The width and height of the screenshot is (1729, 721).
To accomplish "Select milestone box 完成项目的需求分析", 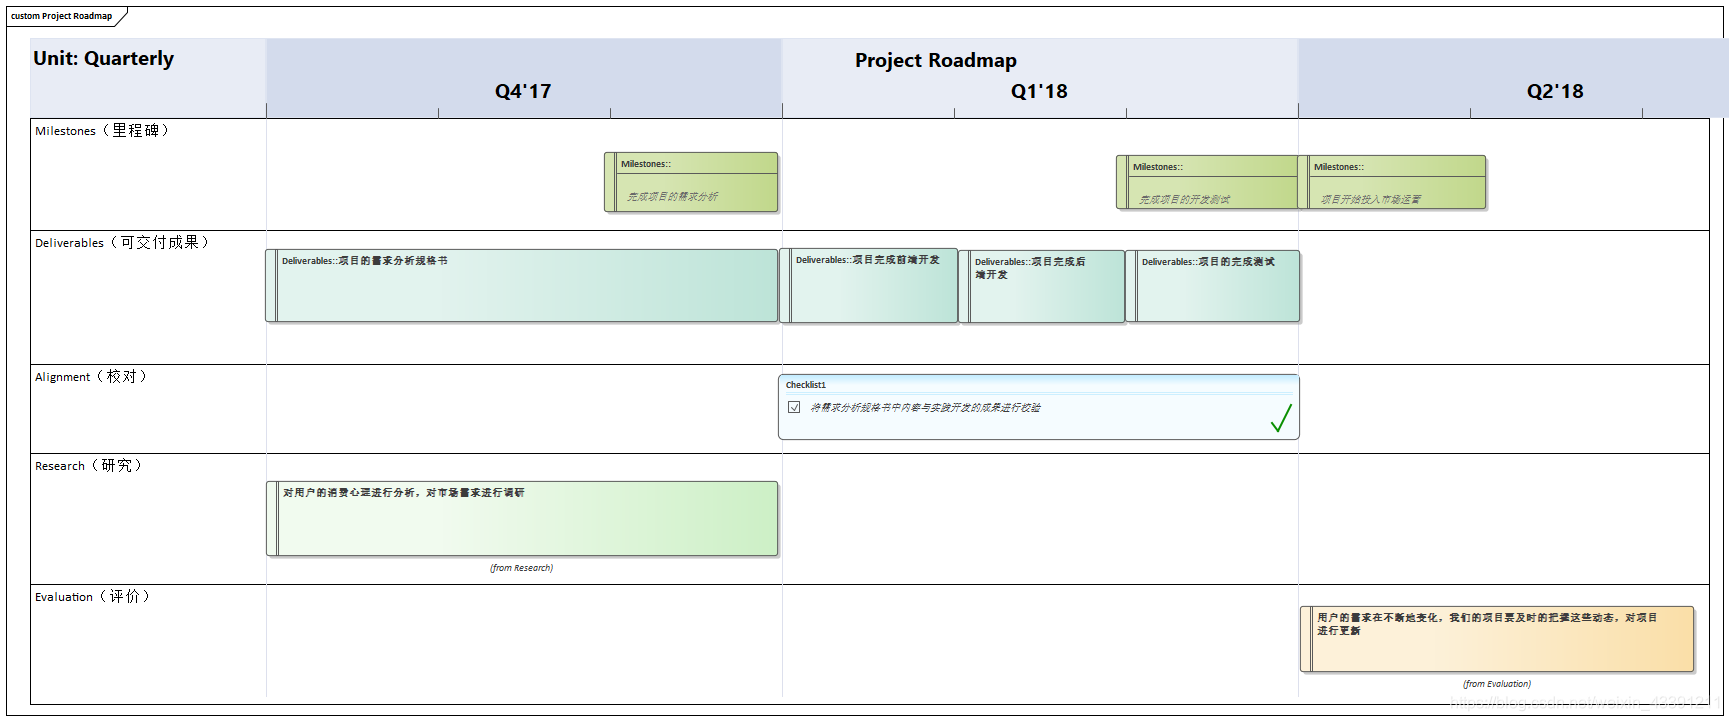I will coord(691,182).
